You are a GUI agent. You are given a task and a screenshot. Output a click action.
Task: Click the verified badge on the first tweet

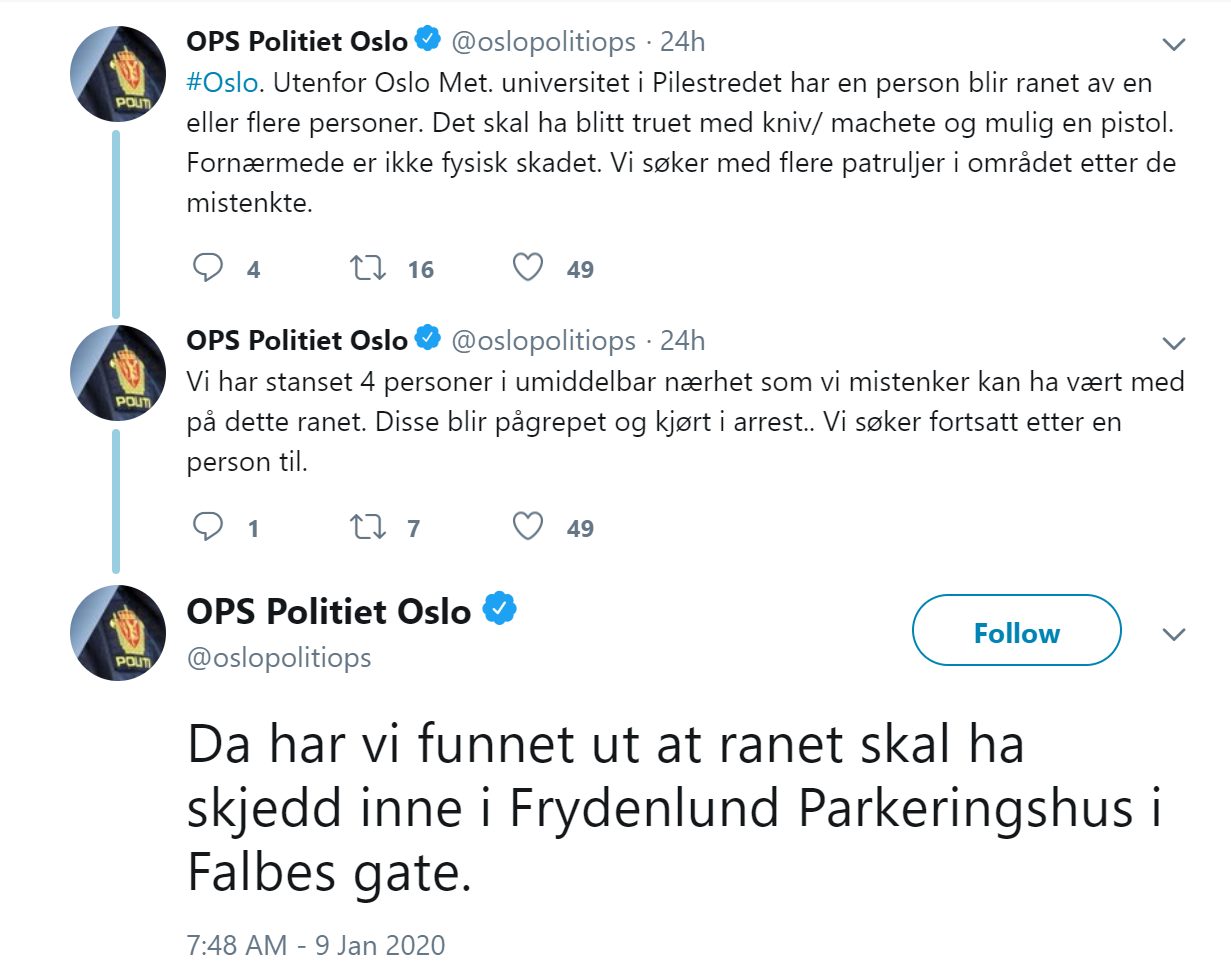pos(429,41)
